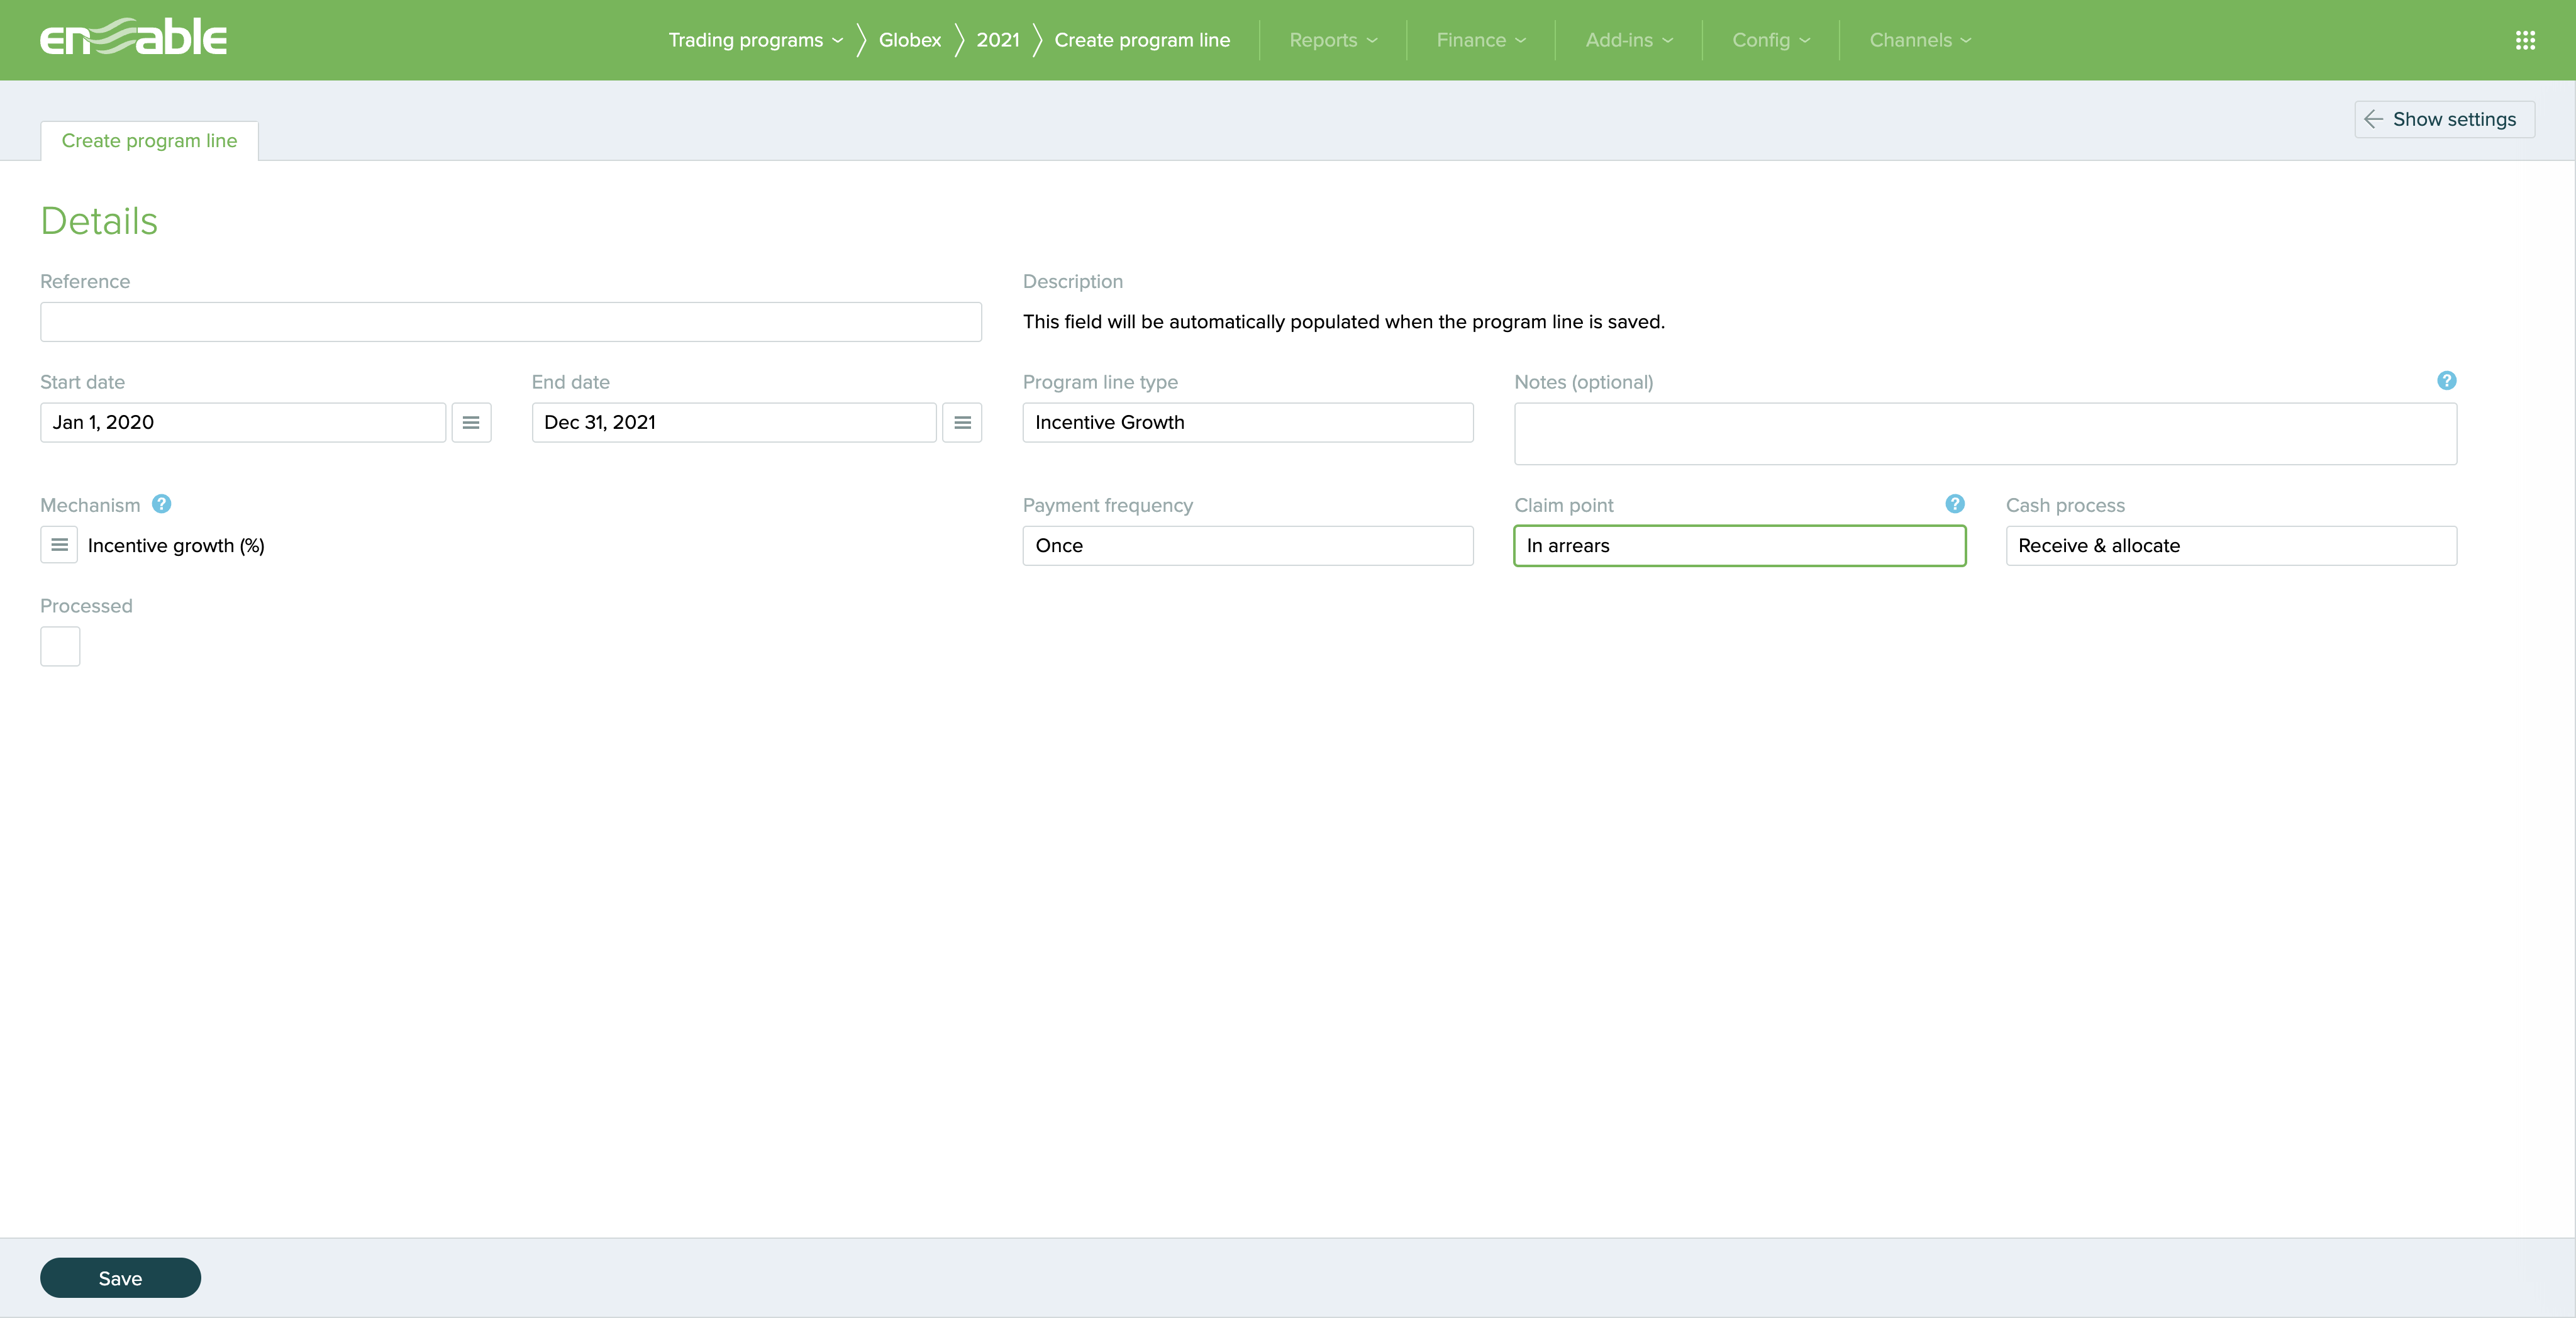This screenshot has width=2576, height=1318.
Task: Click Show settings
Action: coord(2443,119)
